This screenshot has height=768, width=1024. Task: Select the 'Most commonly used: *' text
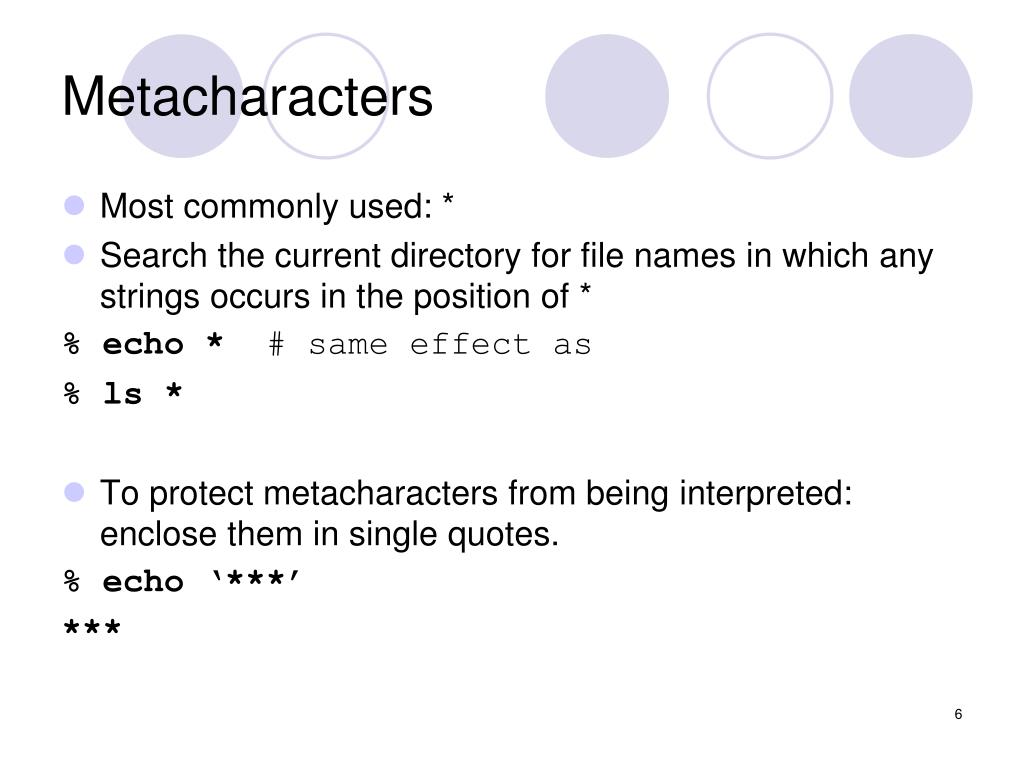coord(276,206)
